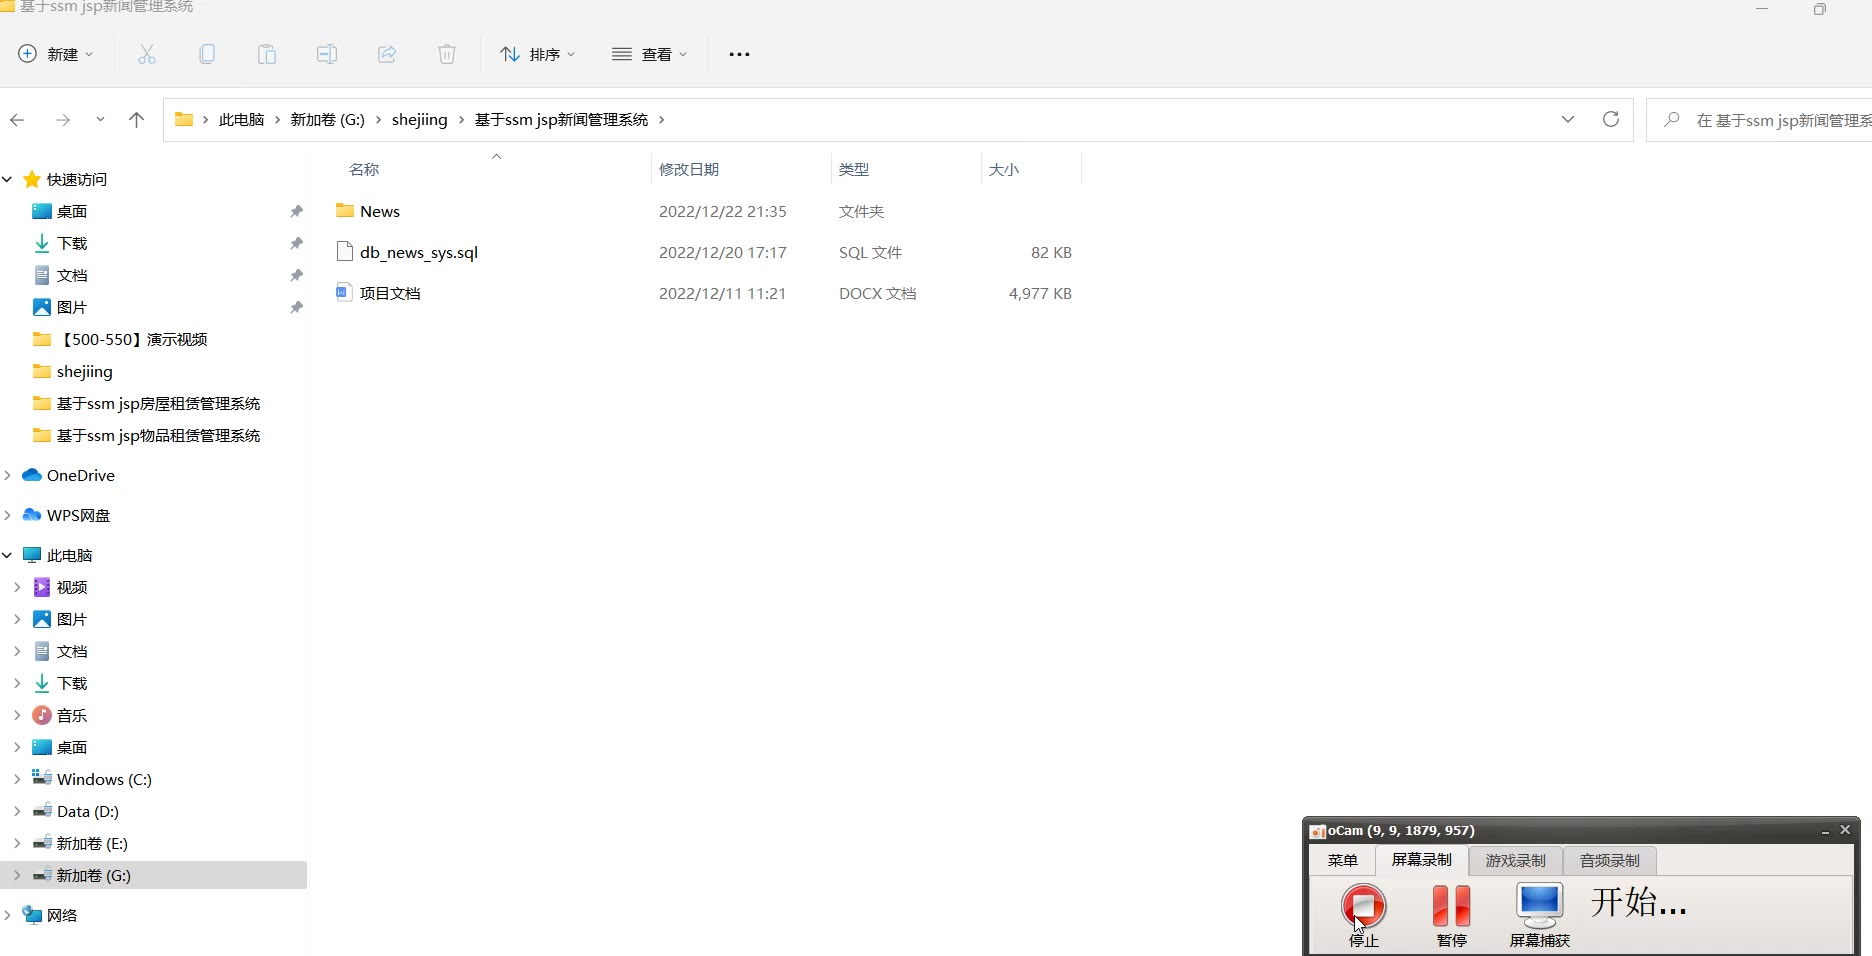Stop recording with oCam 停止 button

(x=1364, y=914)
